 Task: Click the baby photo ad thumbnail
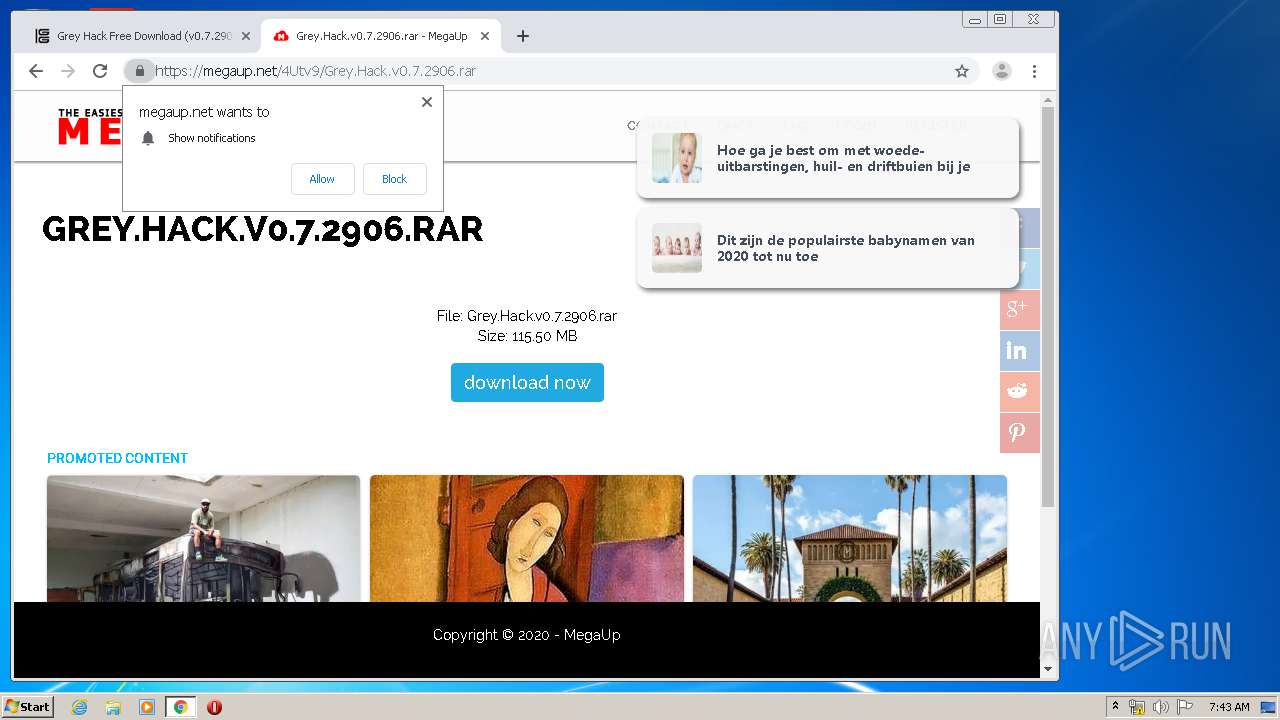677,158
